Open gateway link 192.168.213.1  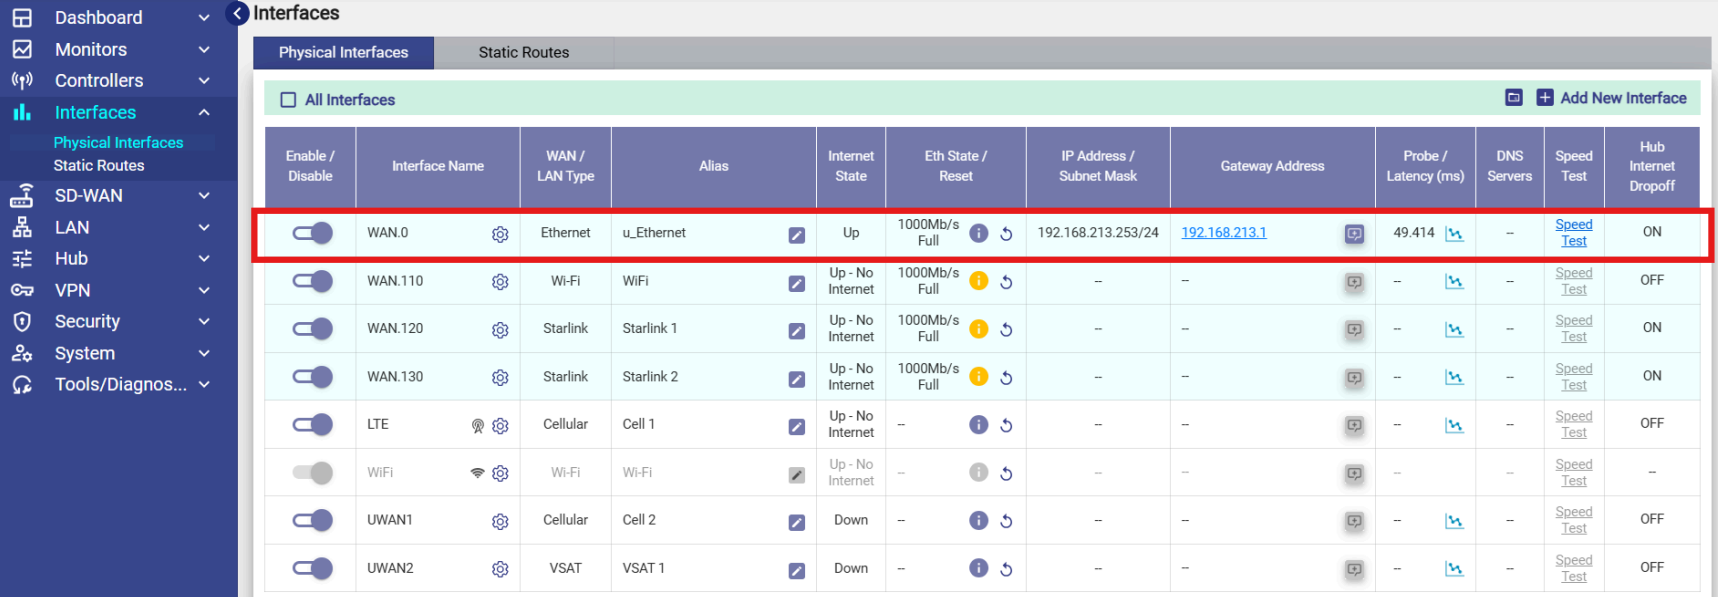pos(1223,233)
